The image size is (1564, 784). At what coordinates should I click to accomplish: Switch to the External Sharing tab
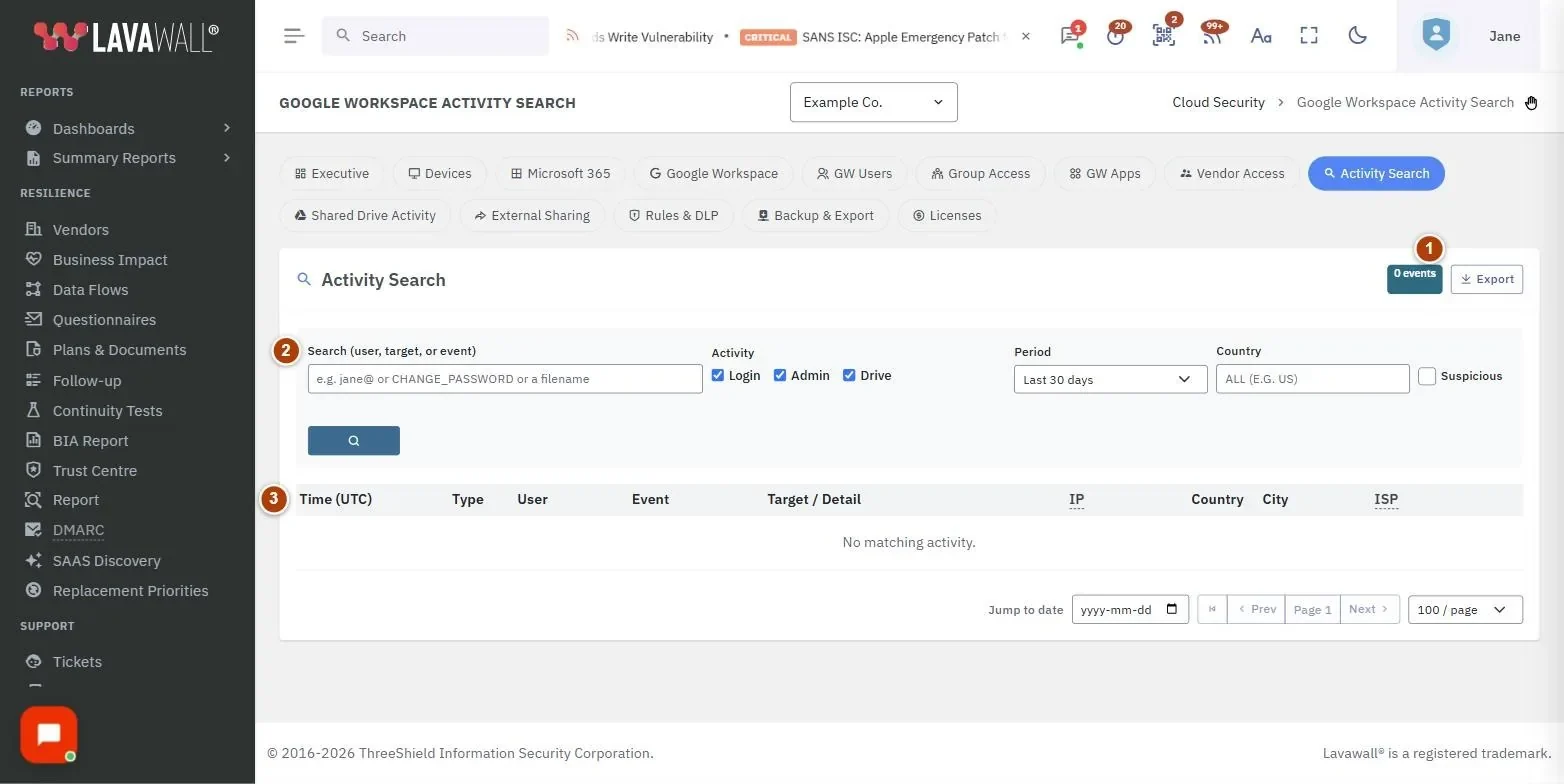click(x=532, y=215)
